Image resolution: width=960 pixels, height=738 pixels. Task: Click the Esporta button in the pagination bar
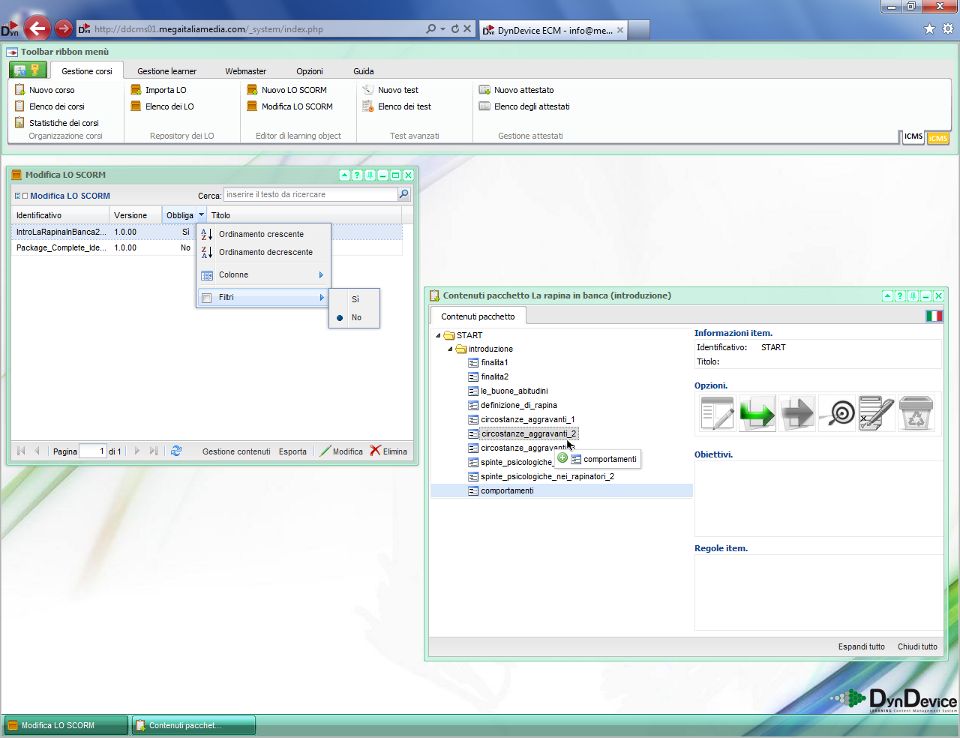pos(293,451)
